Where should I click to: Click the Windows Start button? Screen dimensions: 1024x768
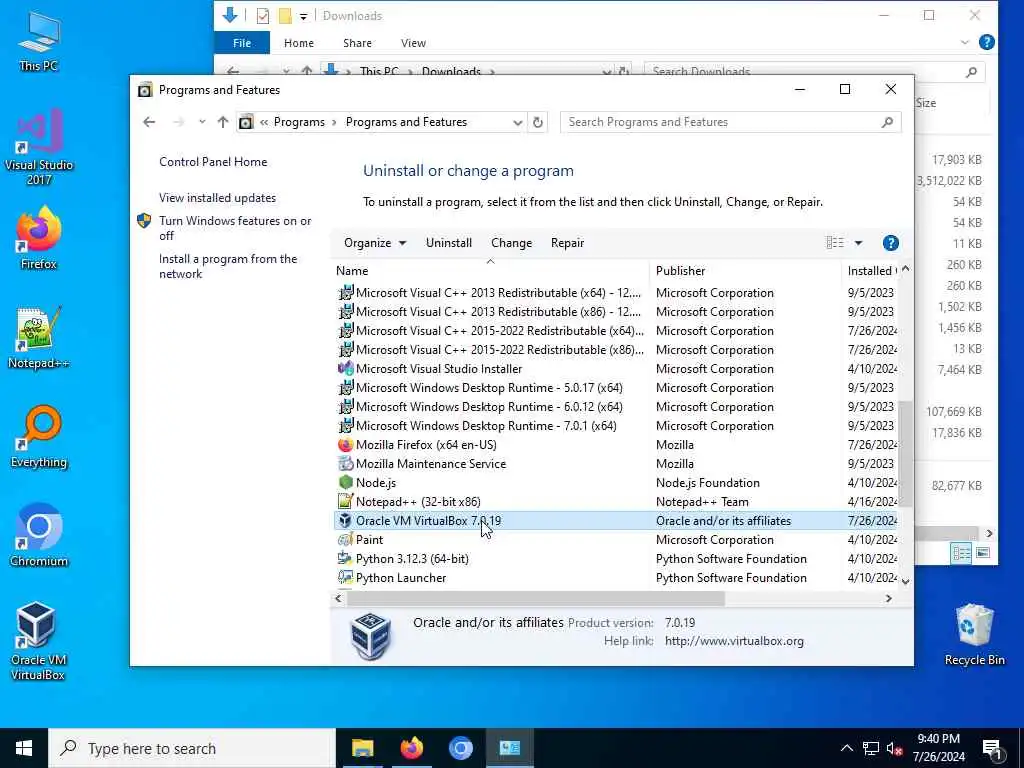click(x=24, y=748)
